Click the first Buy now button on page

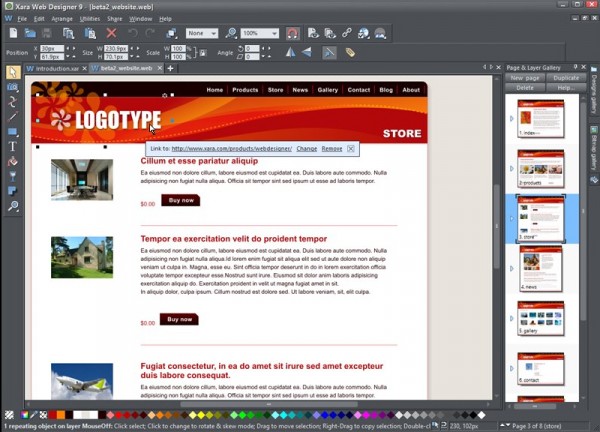pyautogui.click(x=181, y=200)
